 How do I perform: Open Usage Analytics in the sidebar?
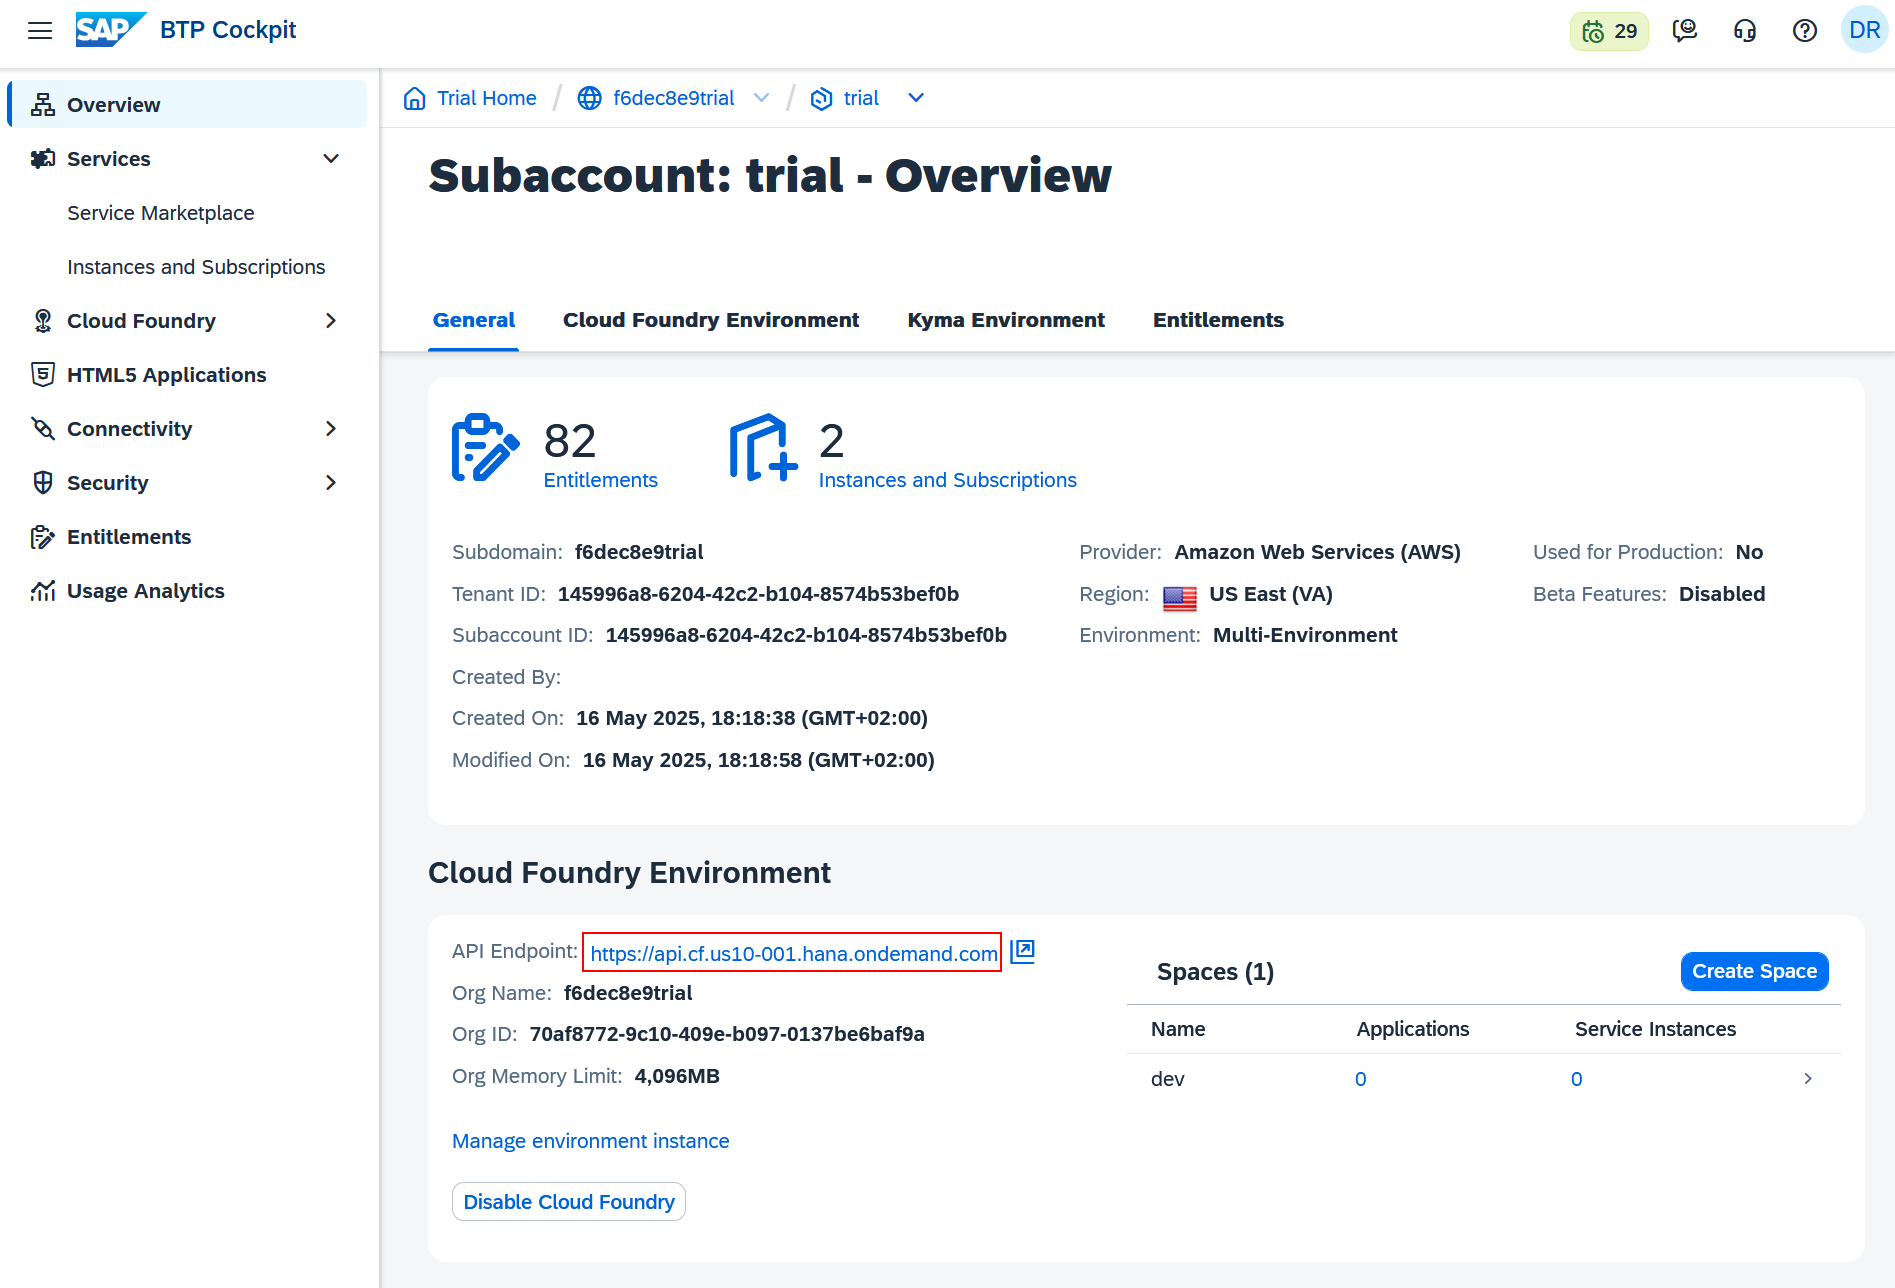click(x=146, y=591)
